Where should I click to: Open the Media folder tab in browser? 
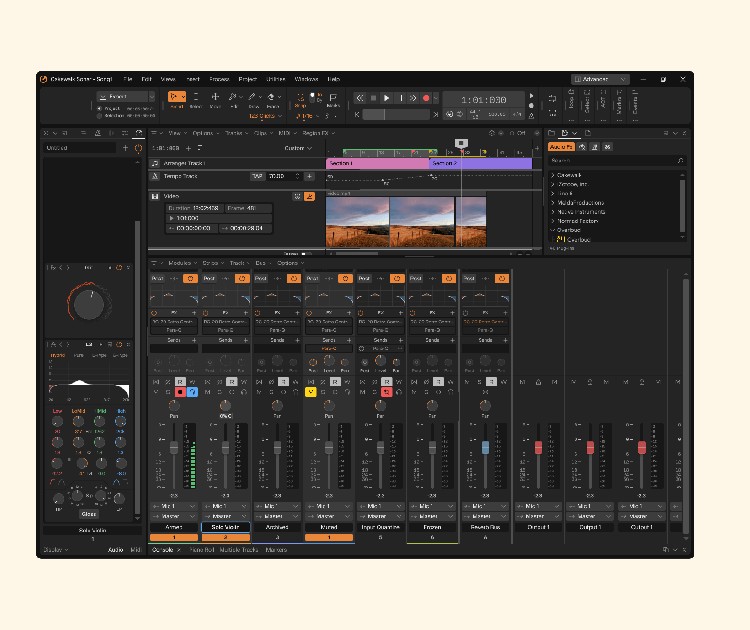coord(551,133)
